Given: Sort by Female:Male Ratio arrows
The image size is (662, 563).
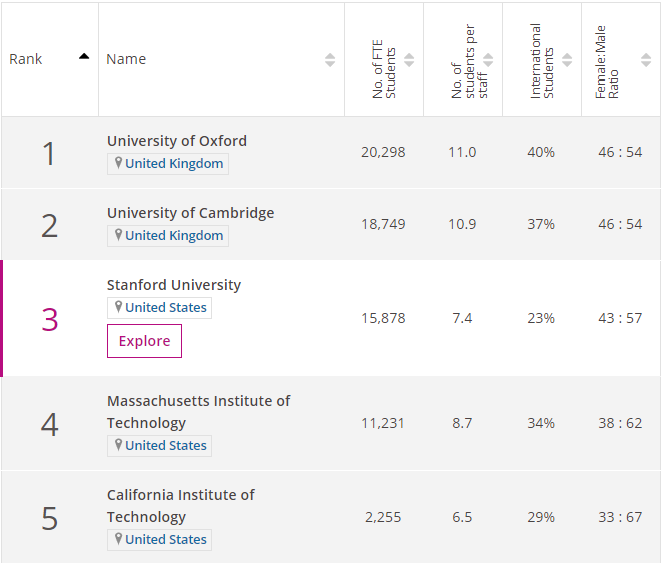Looking at the screenshot, I should pos(646,60).
